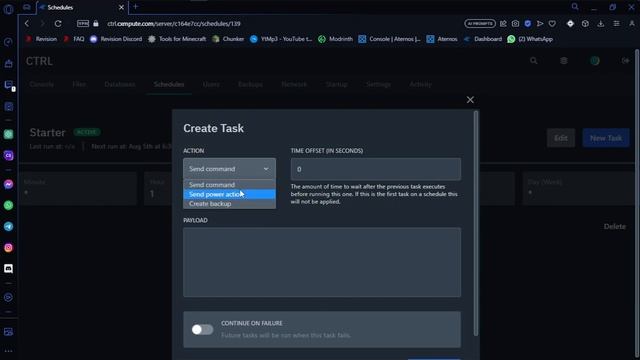Image resolution: width=640 pixels, height=360 pixels.
Task: Open the Dashboard bookmark
Action: (x=482, y=39)
